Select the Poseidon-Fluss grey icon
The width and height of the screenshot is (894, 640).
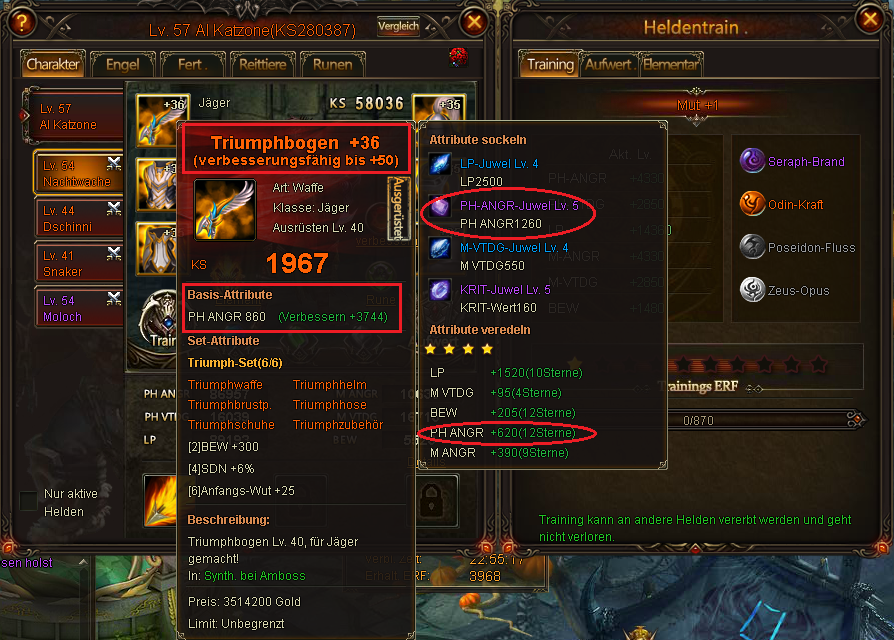[x=752, y=247]
